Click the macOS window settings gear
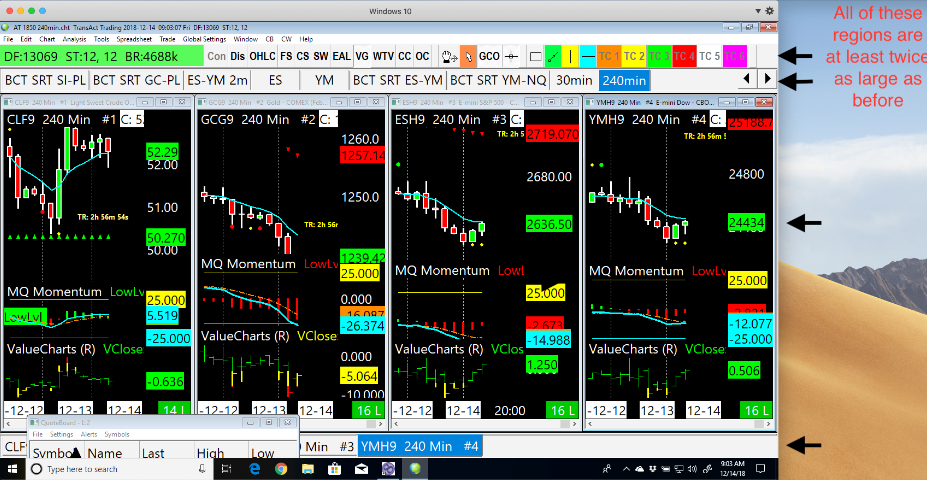The height and width of the screenshot is (480, 927). point(770,11)
